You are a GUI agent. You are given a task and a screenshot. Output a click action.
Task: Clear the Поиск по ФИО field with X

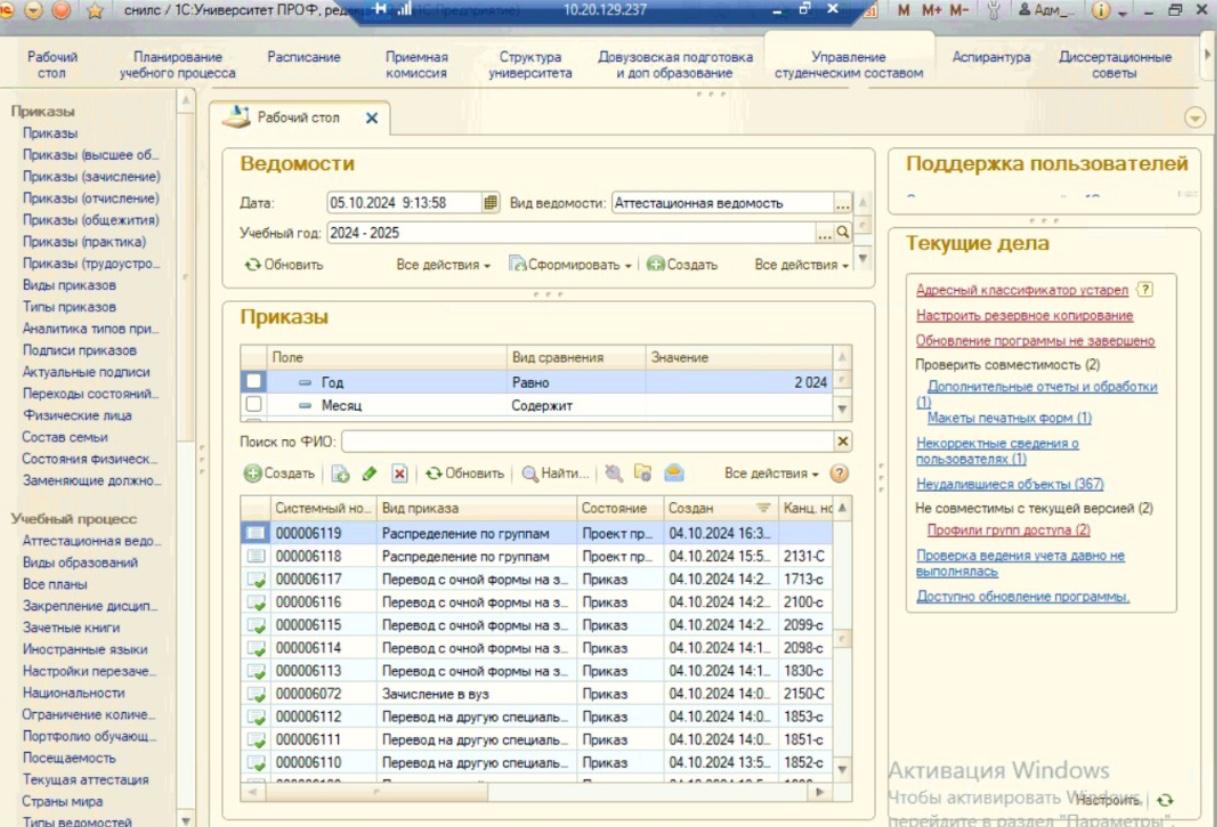tap(843, 441)
